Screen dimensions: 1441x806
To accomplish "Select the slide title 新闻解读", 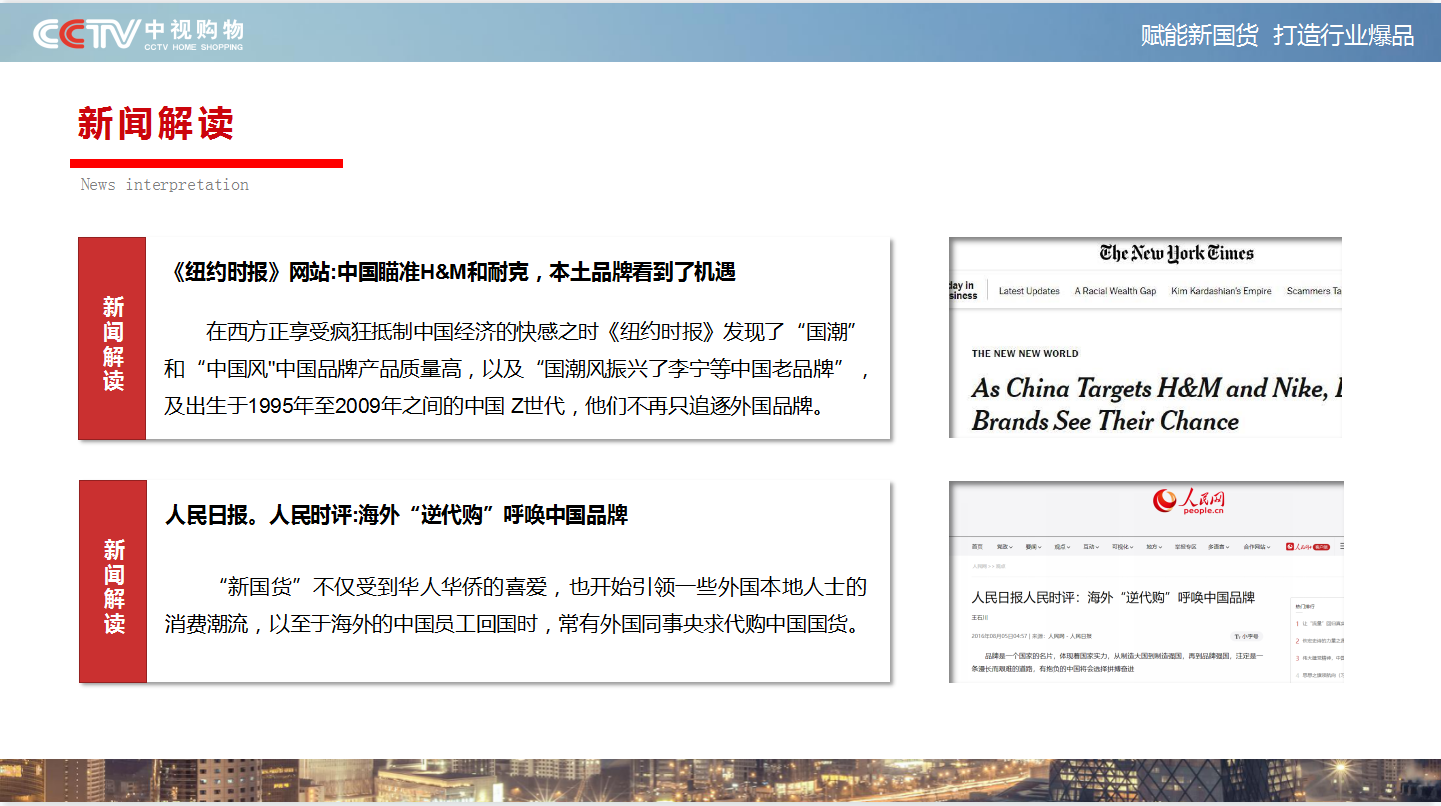I will pyautogui.click(x=155, y=124).
